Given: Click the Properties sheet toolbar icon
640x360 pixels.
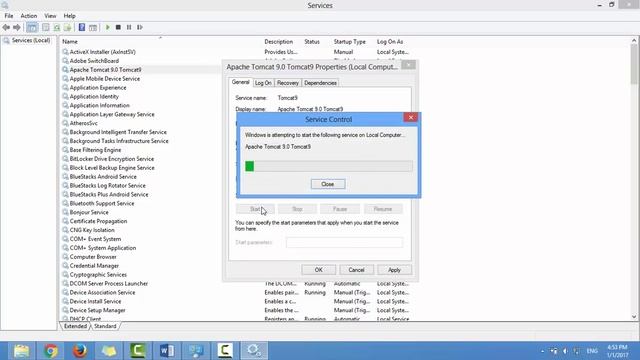Looking at the screenshot, I should pos(46,27).
